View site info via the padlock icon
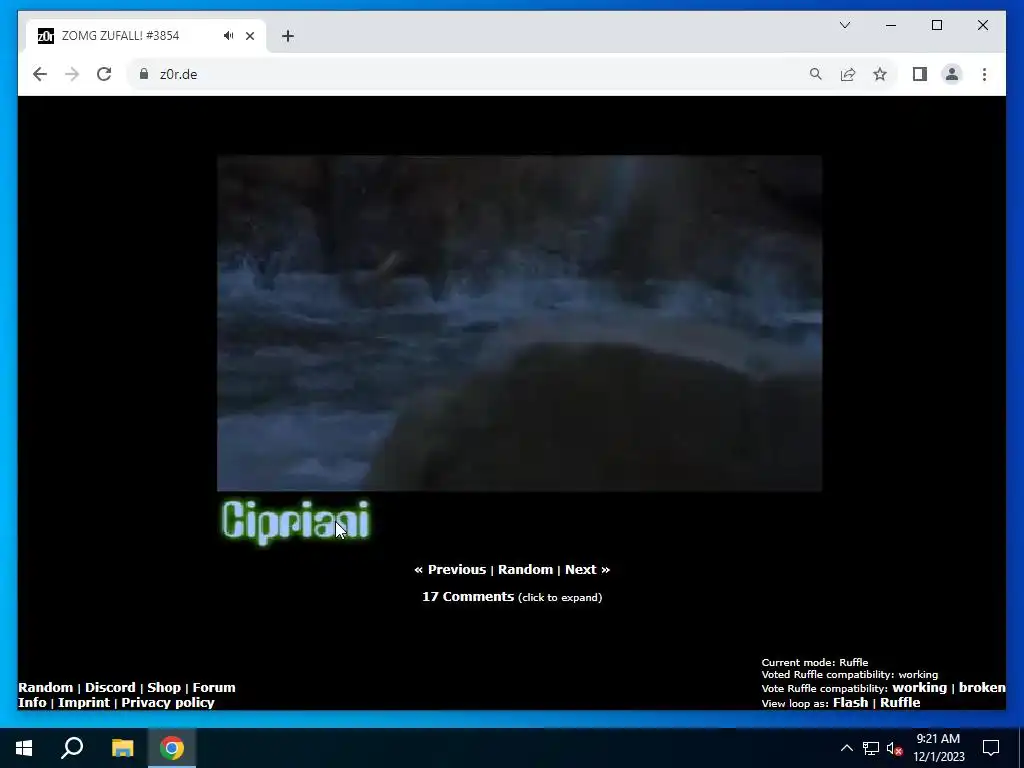 tap(144, 74)
